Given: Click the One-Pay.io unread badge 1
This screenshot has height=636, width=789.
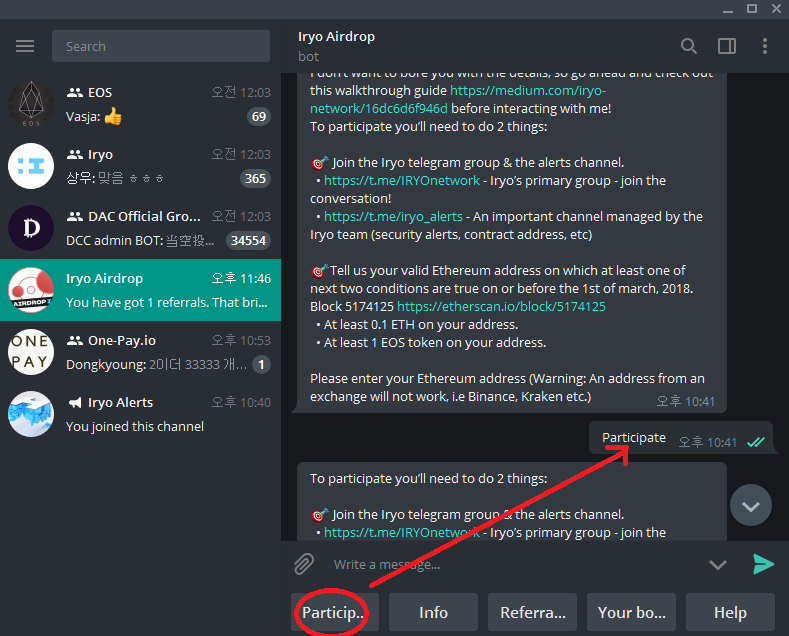Looking at the screenshot, I should (261, 364).
